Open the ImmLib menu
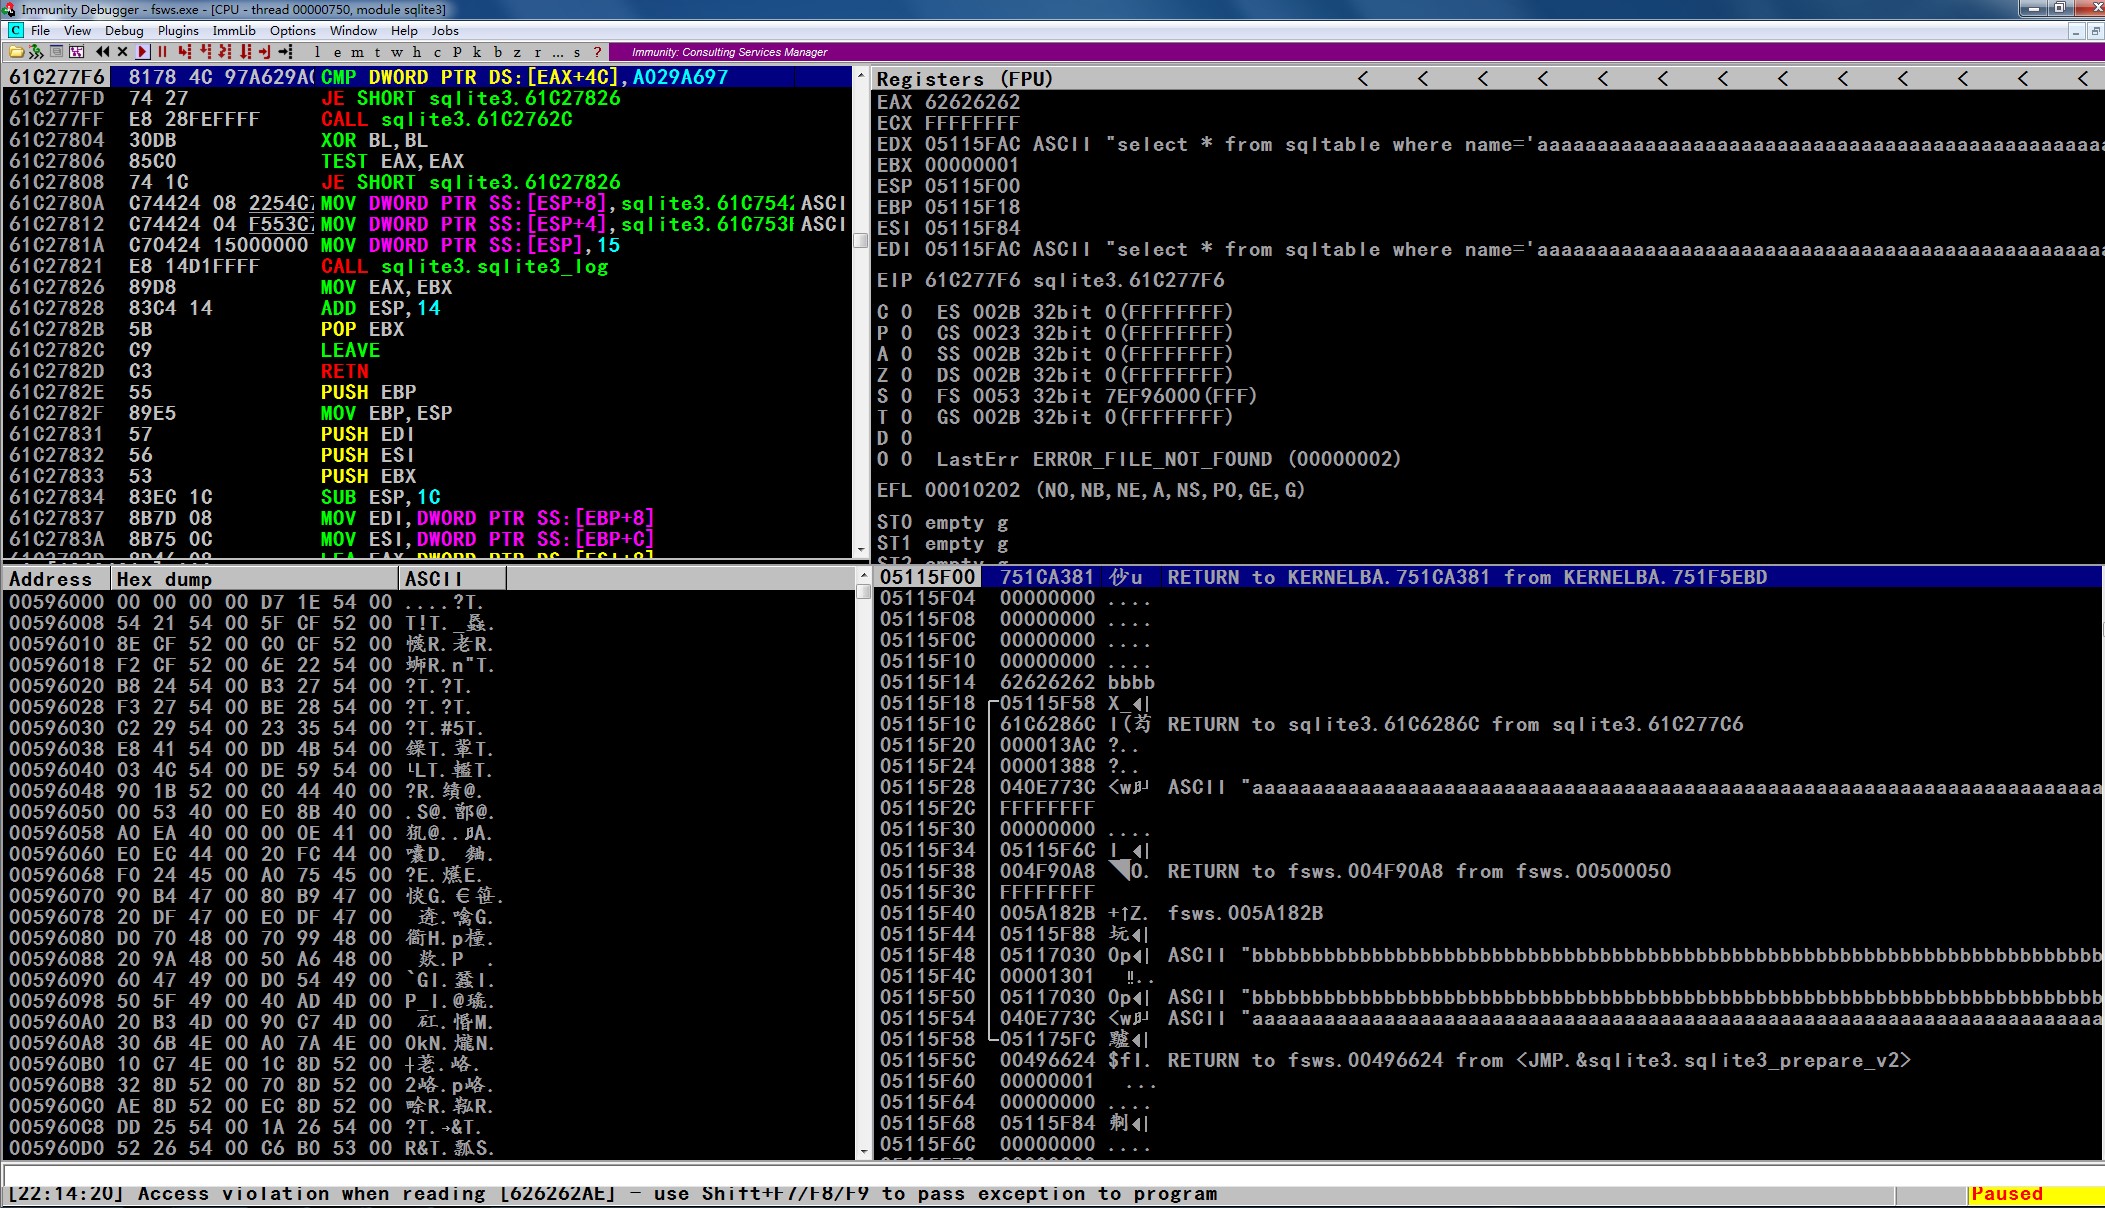 [234, 31]
